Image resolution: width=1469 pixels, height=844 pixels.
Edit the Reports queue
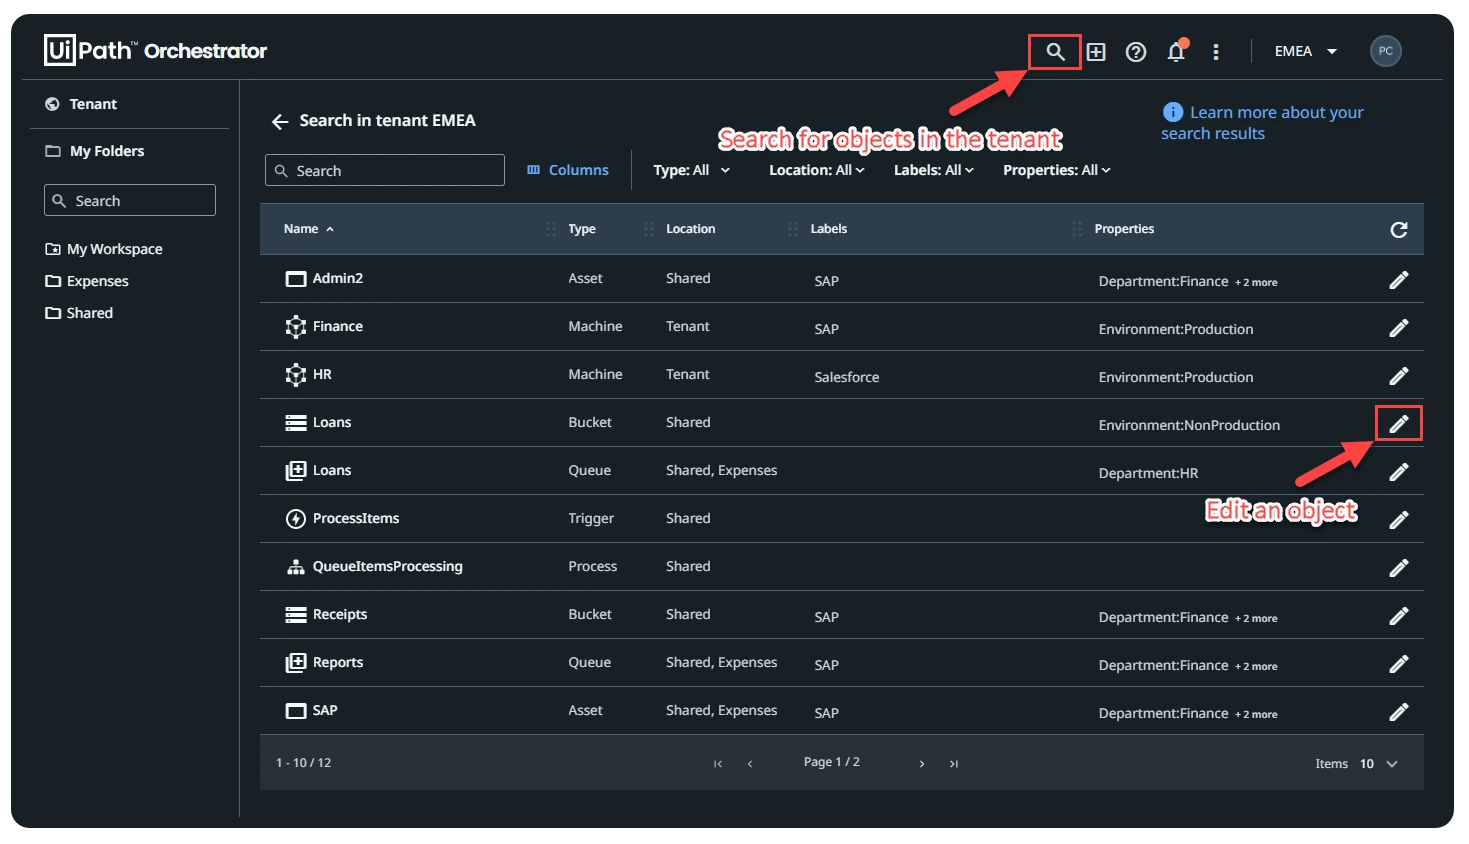point(1399,664)
